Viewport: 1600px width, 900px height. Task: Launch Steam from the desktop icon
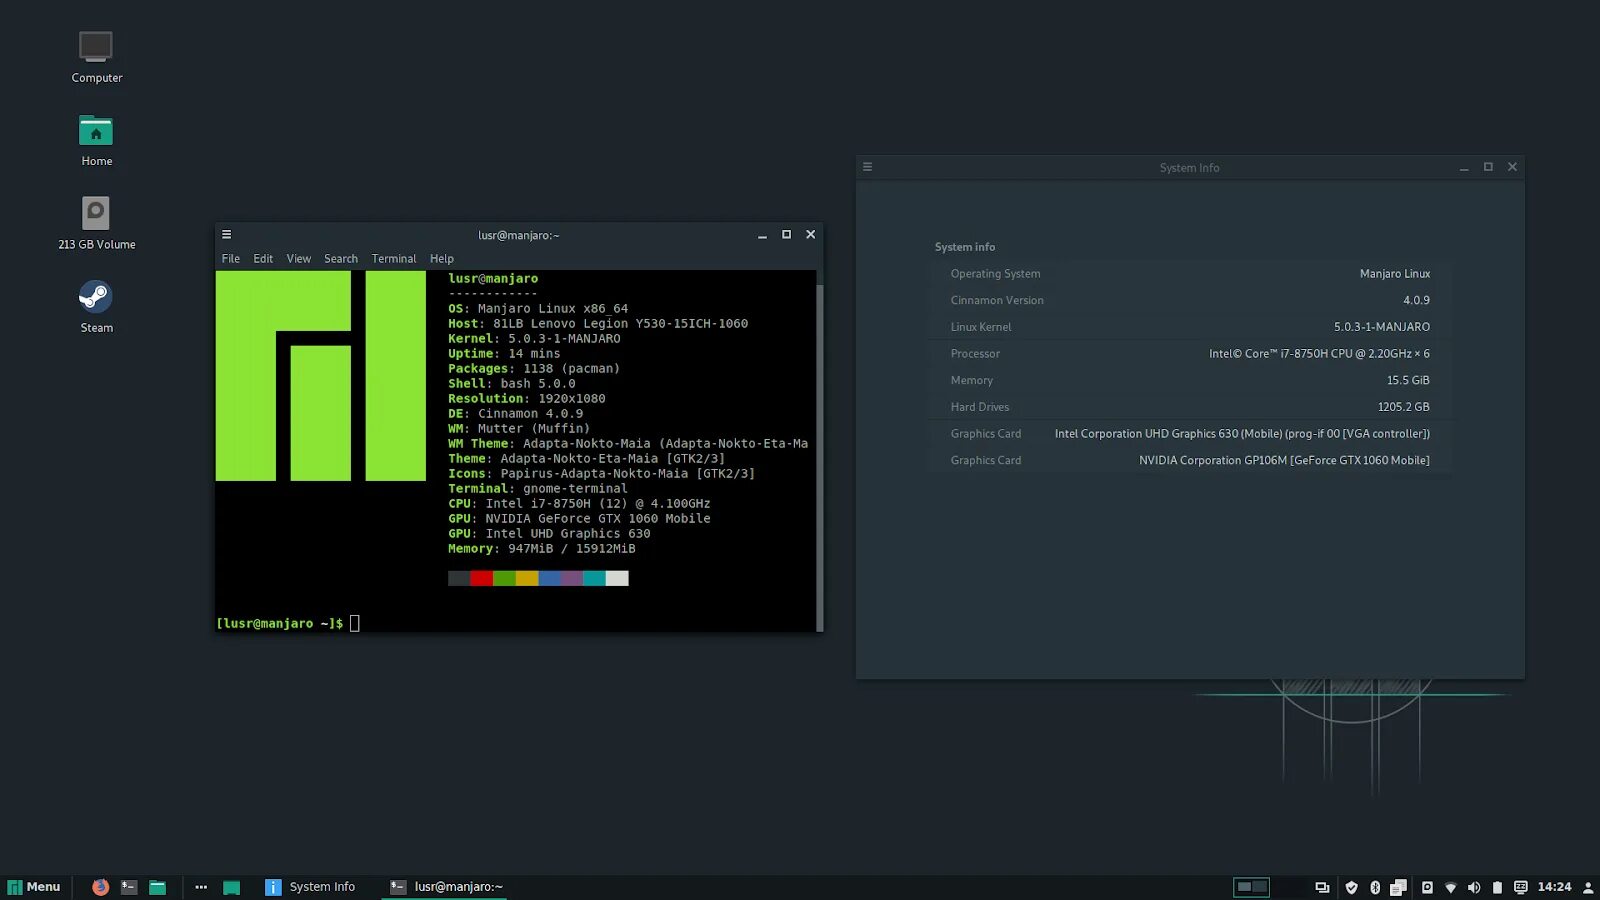click(x=96, y=307)
